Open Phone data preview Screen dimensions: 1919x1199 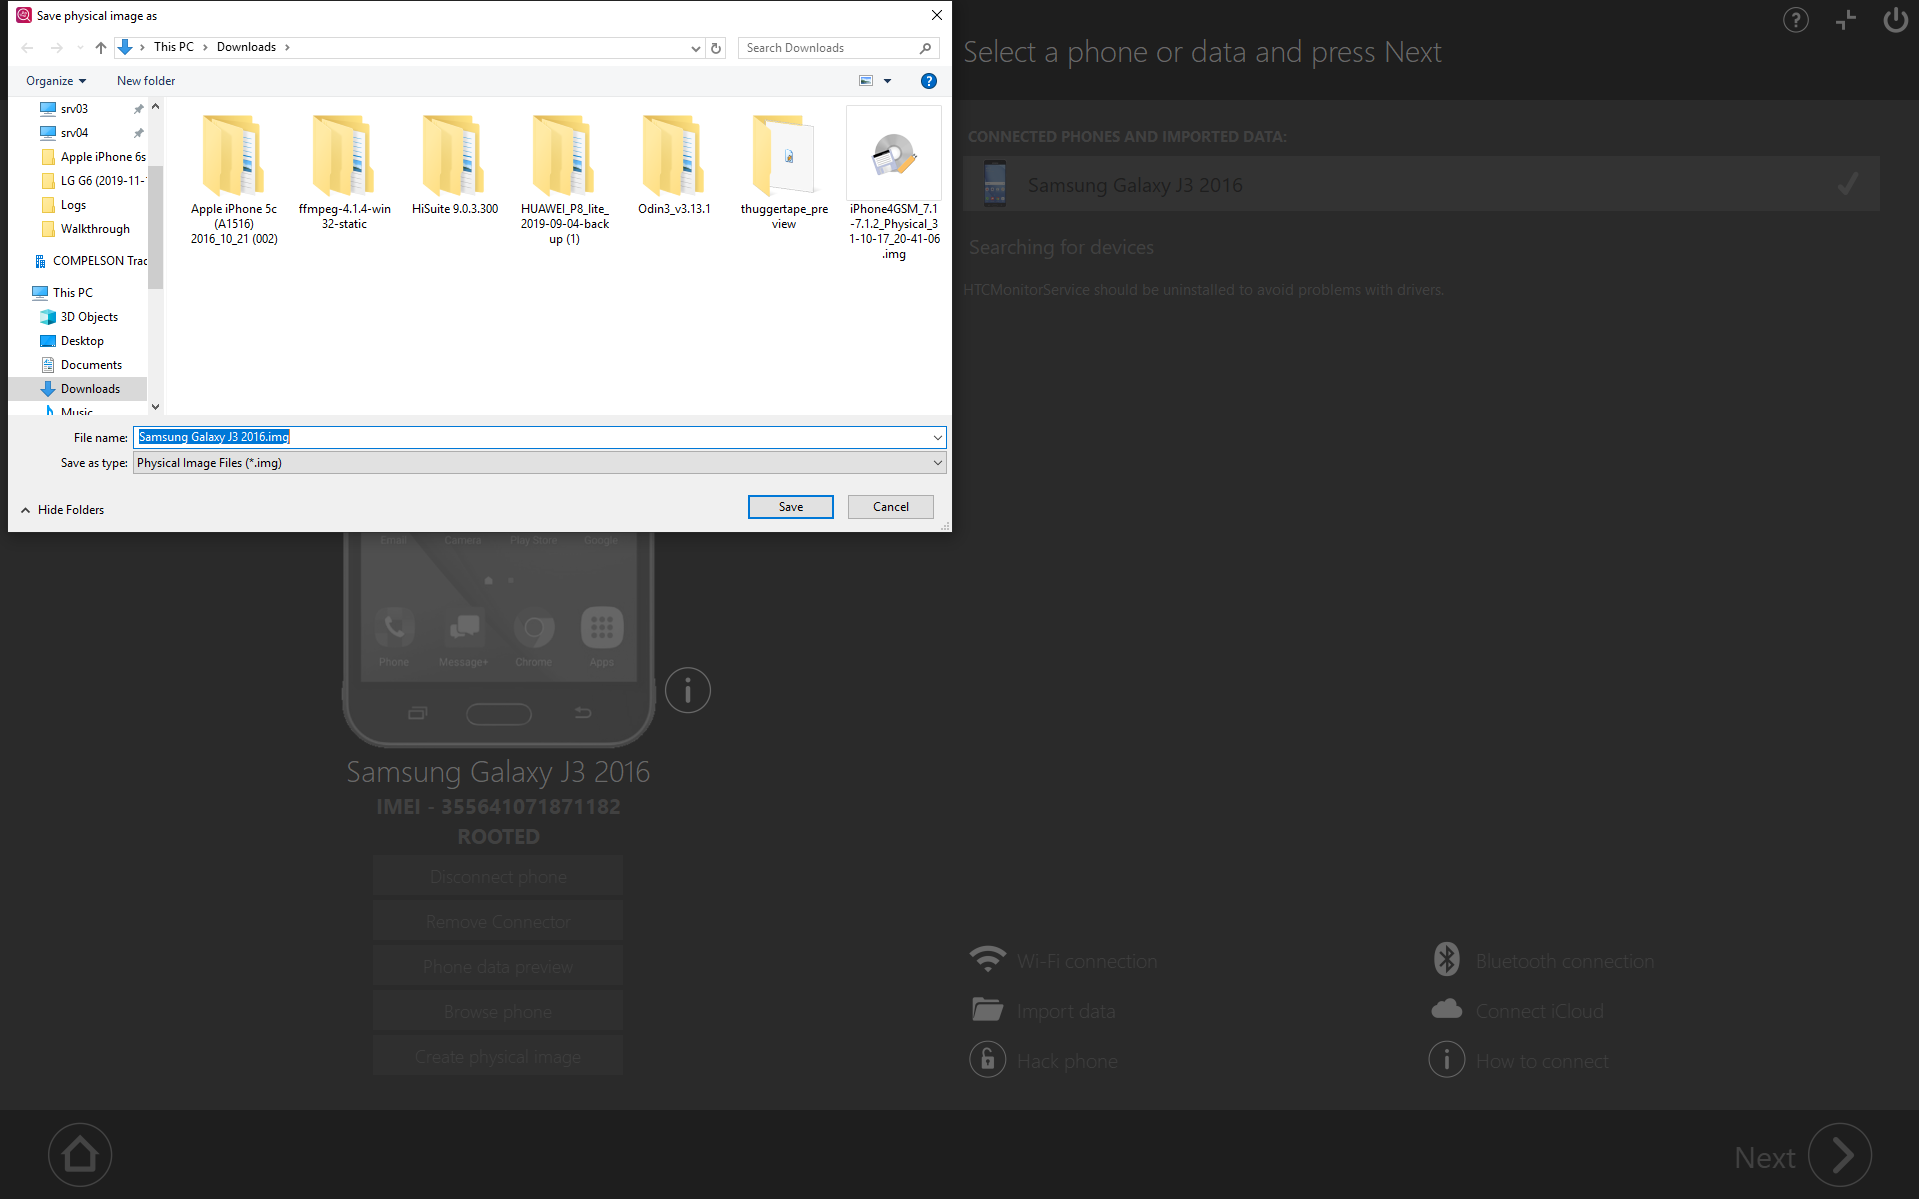pyautogui.click(x=498, y=967)
